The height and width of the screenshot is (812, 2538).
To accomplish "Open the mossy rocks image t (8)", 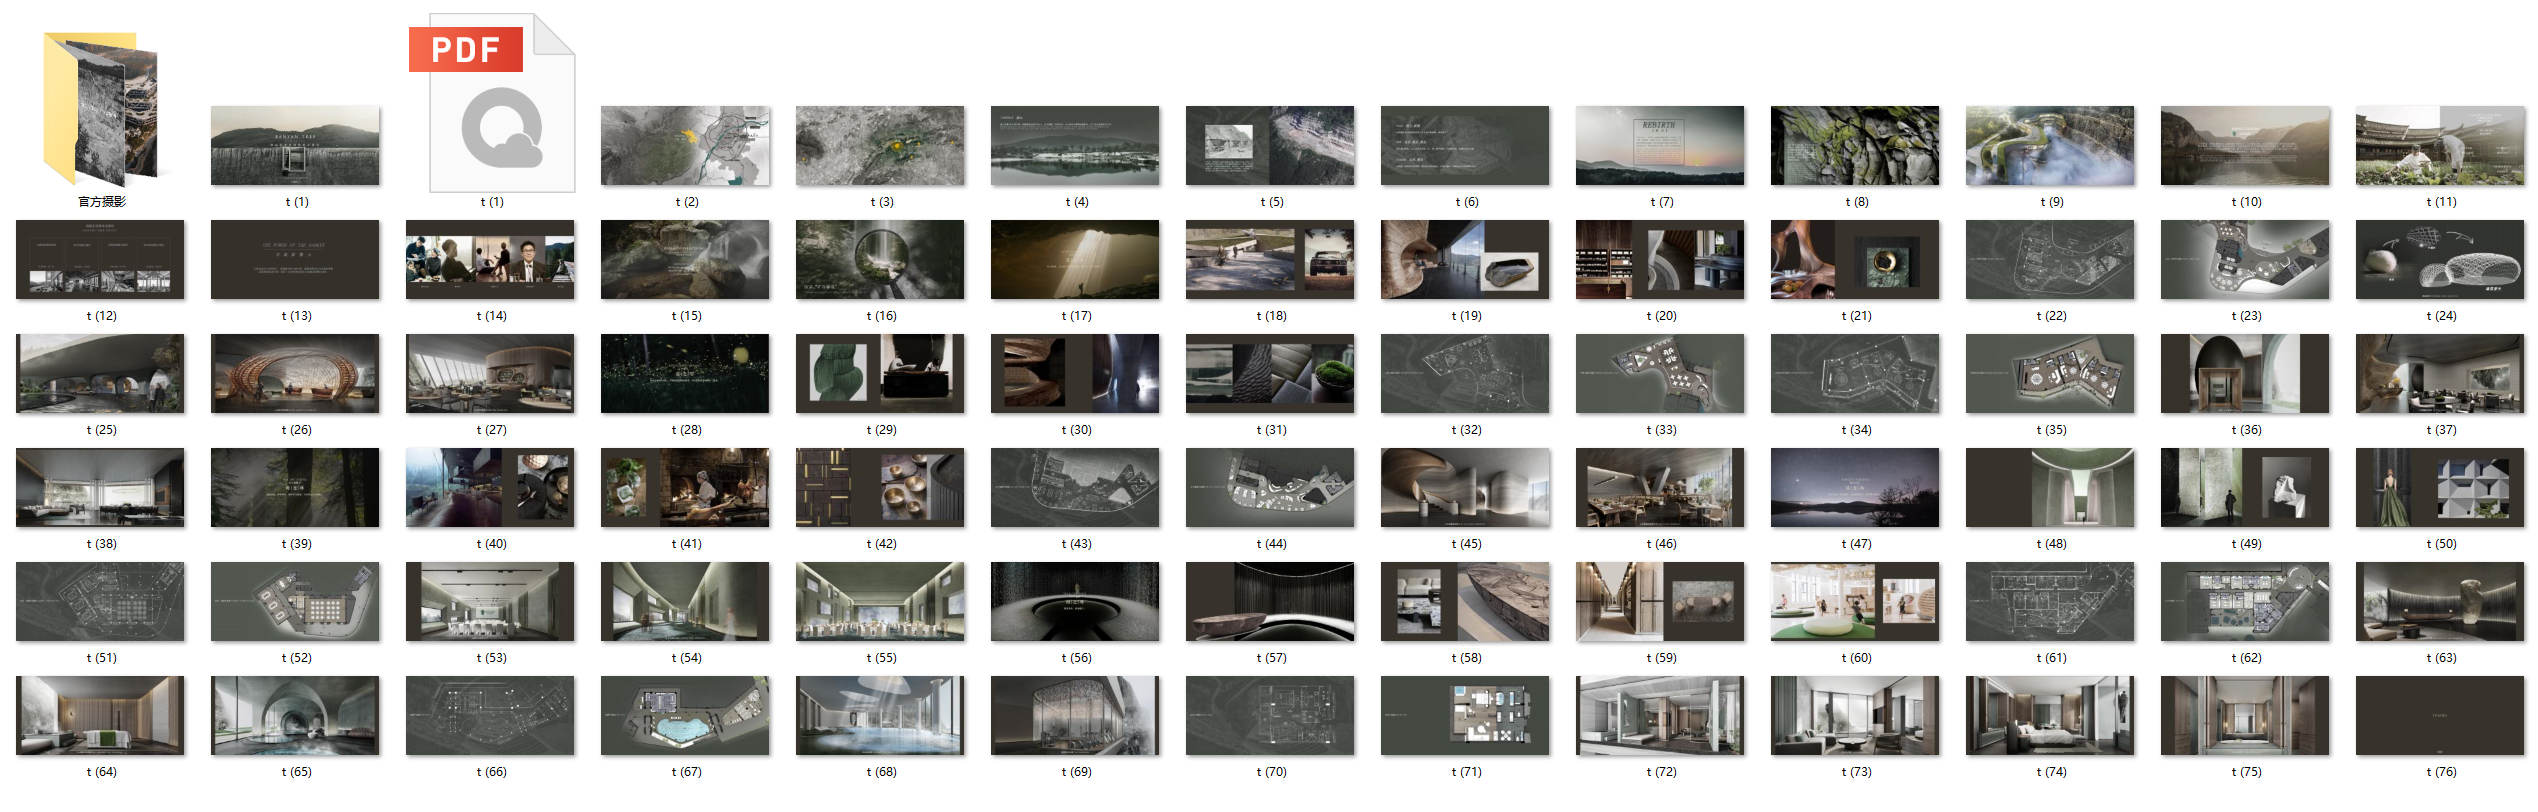I will pyautogui.click(x=1854, y=146).
